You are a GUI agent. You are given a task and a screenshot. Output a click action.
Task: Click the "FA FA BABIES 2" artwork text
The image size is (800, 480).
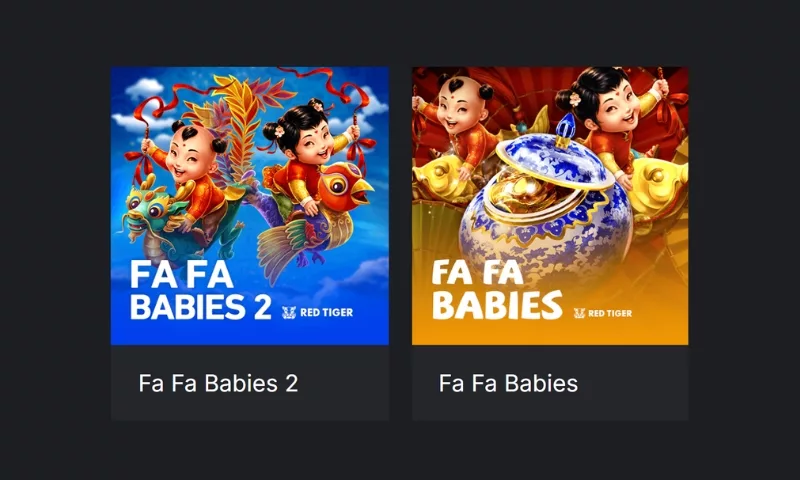[x=200, y=290]
